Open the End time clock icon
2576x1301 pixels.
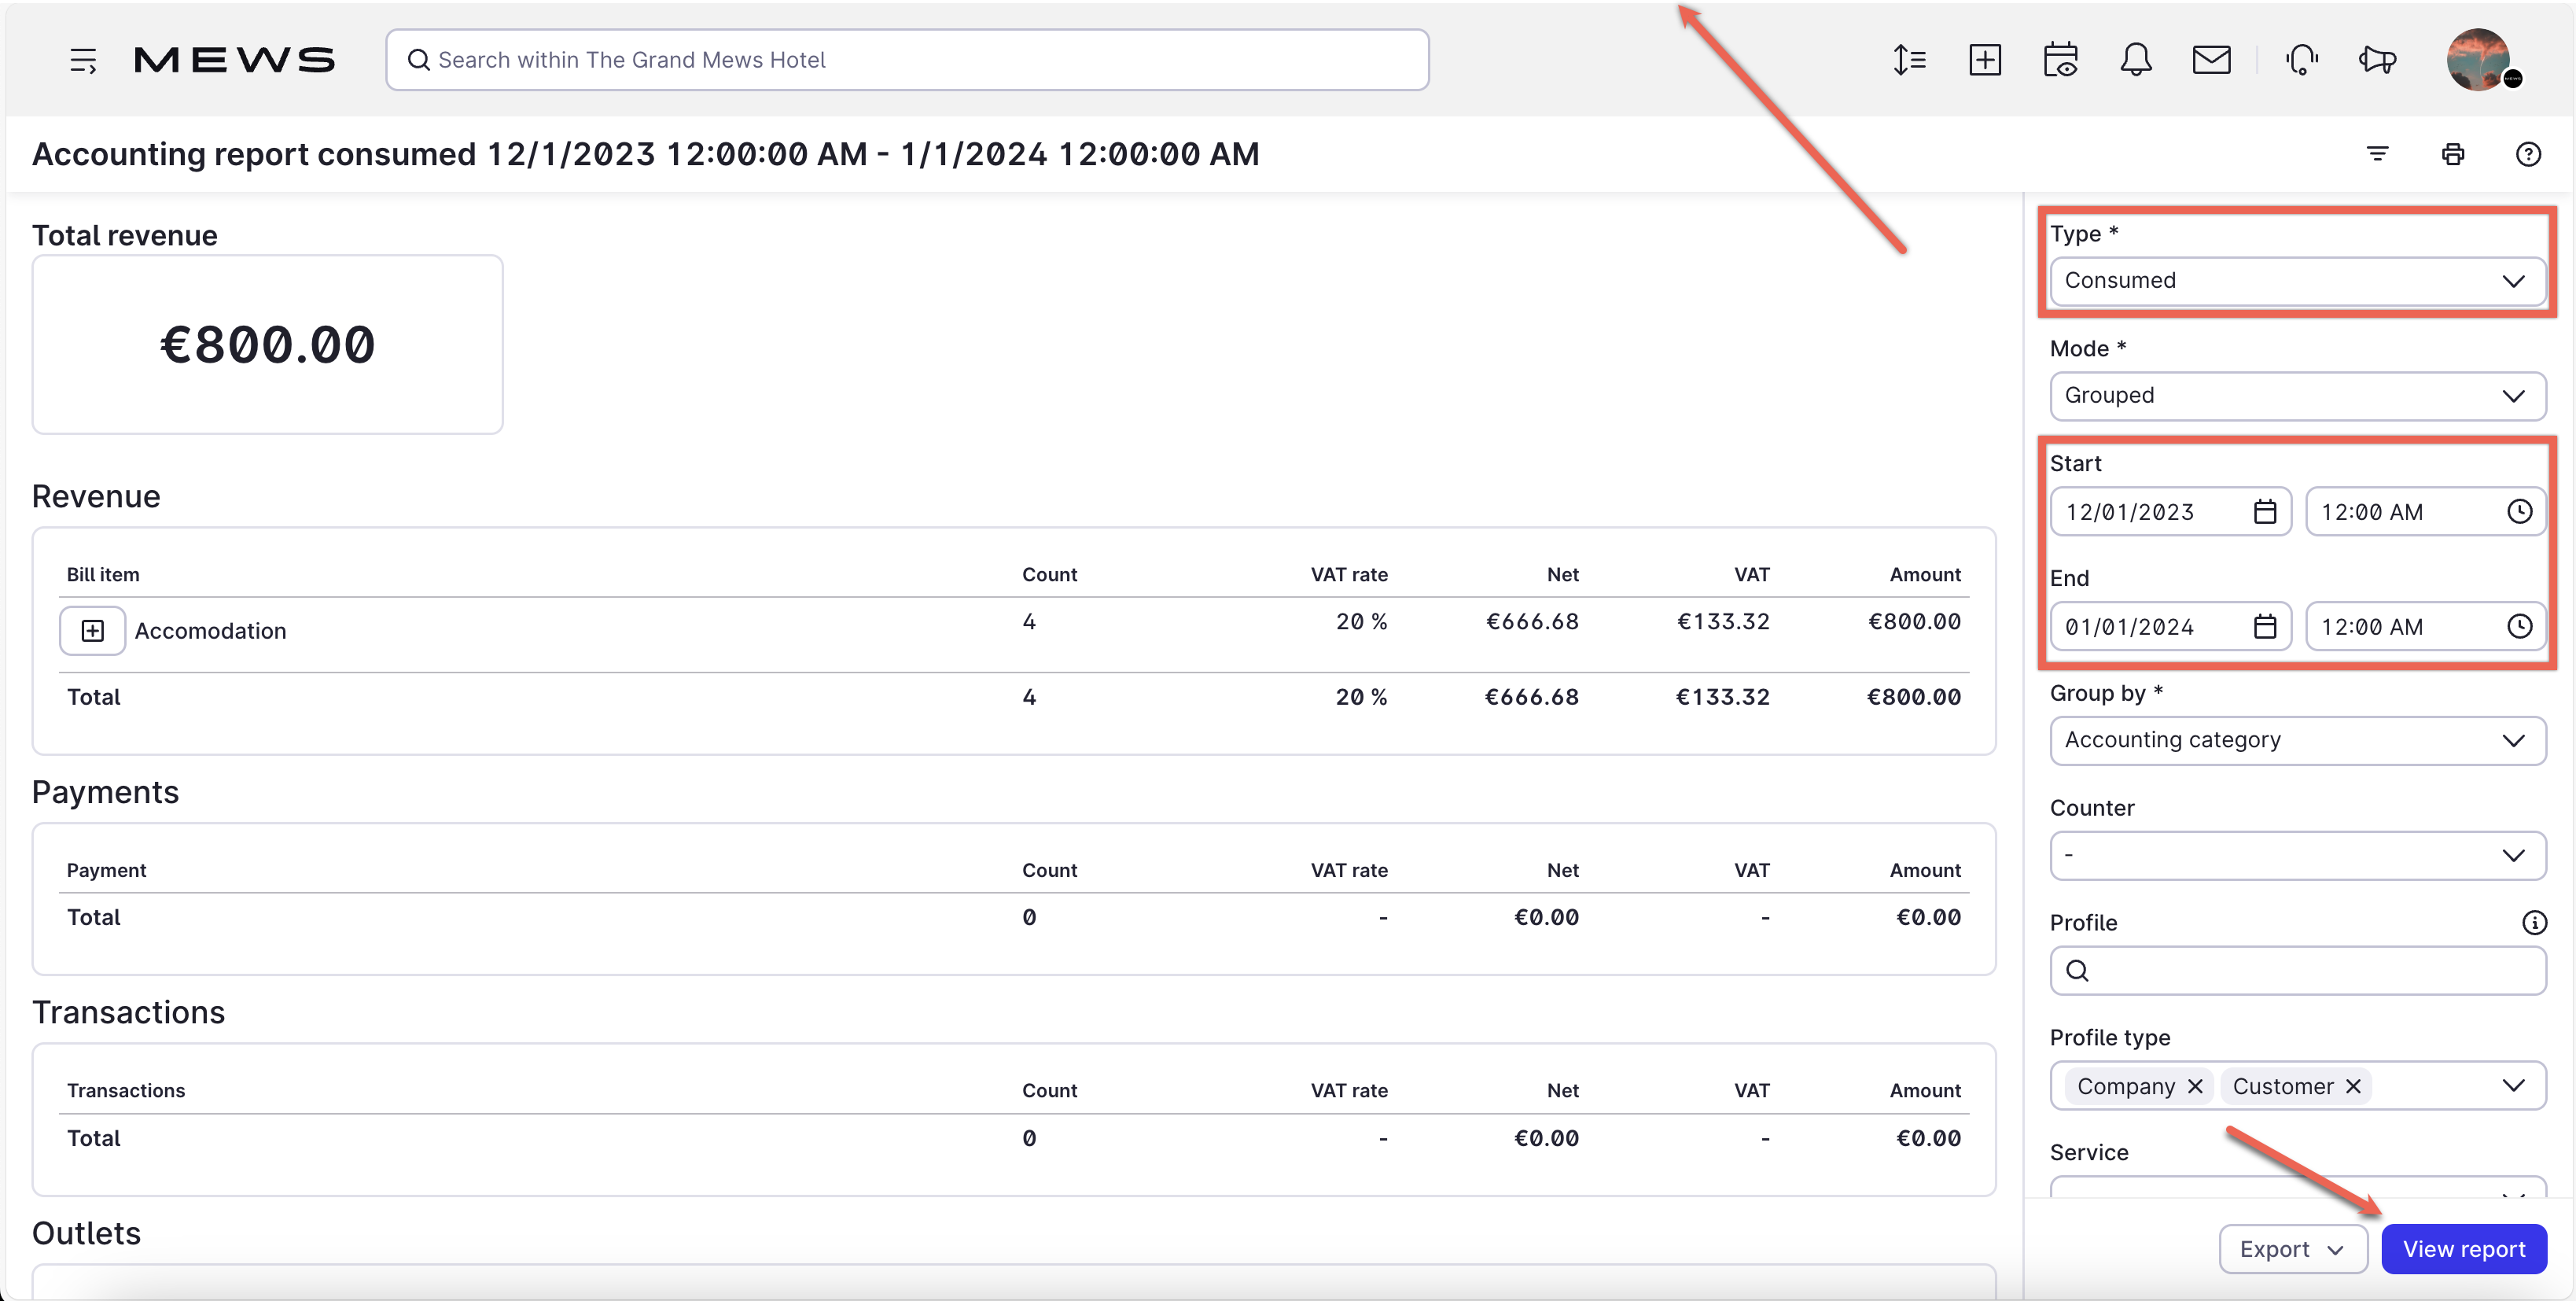tap(2519, 627)
